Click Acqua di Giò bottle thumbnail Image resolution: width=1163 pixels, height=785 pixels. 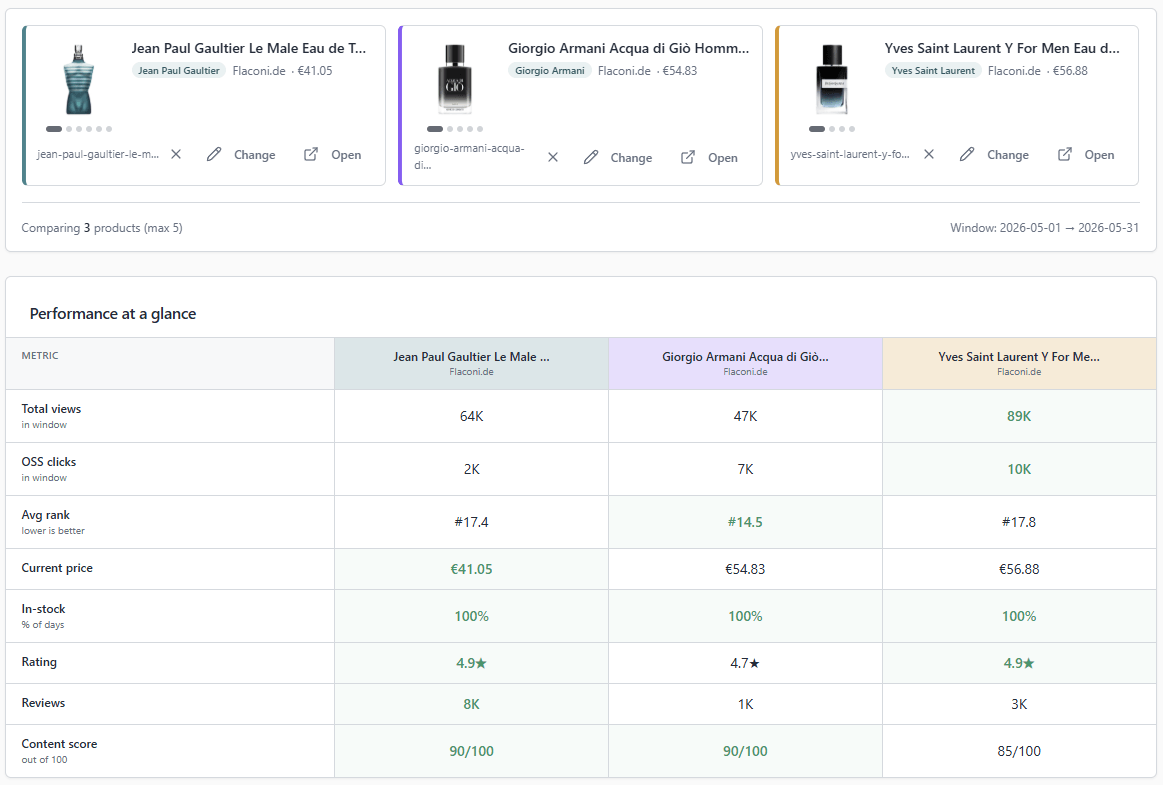click(x=455, y=79)
